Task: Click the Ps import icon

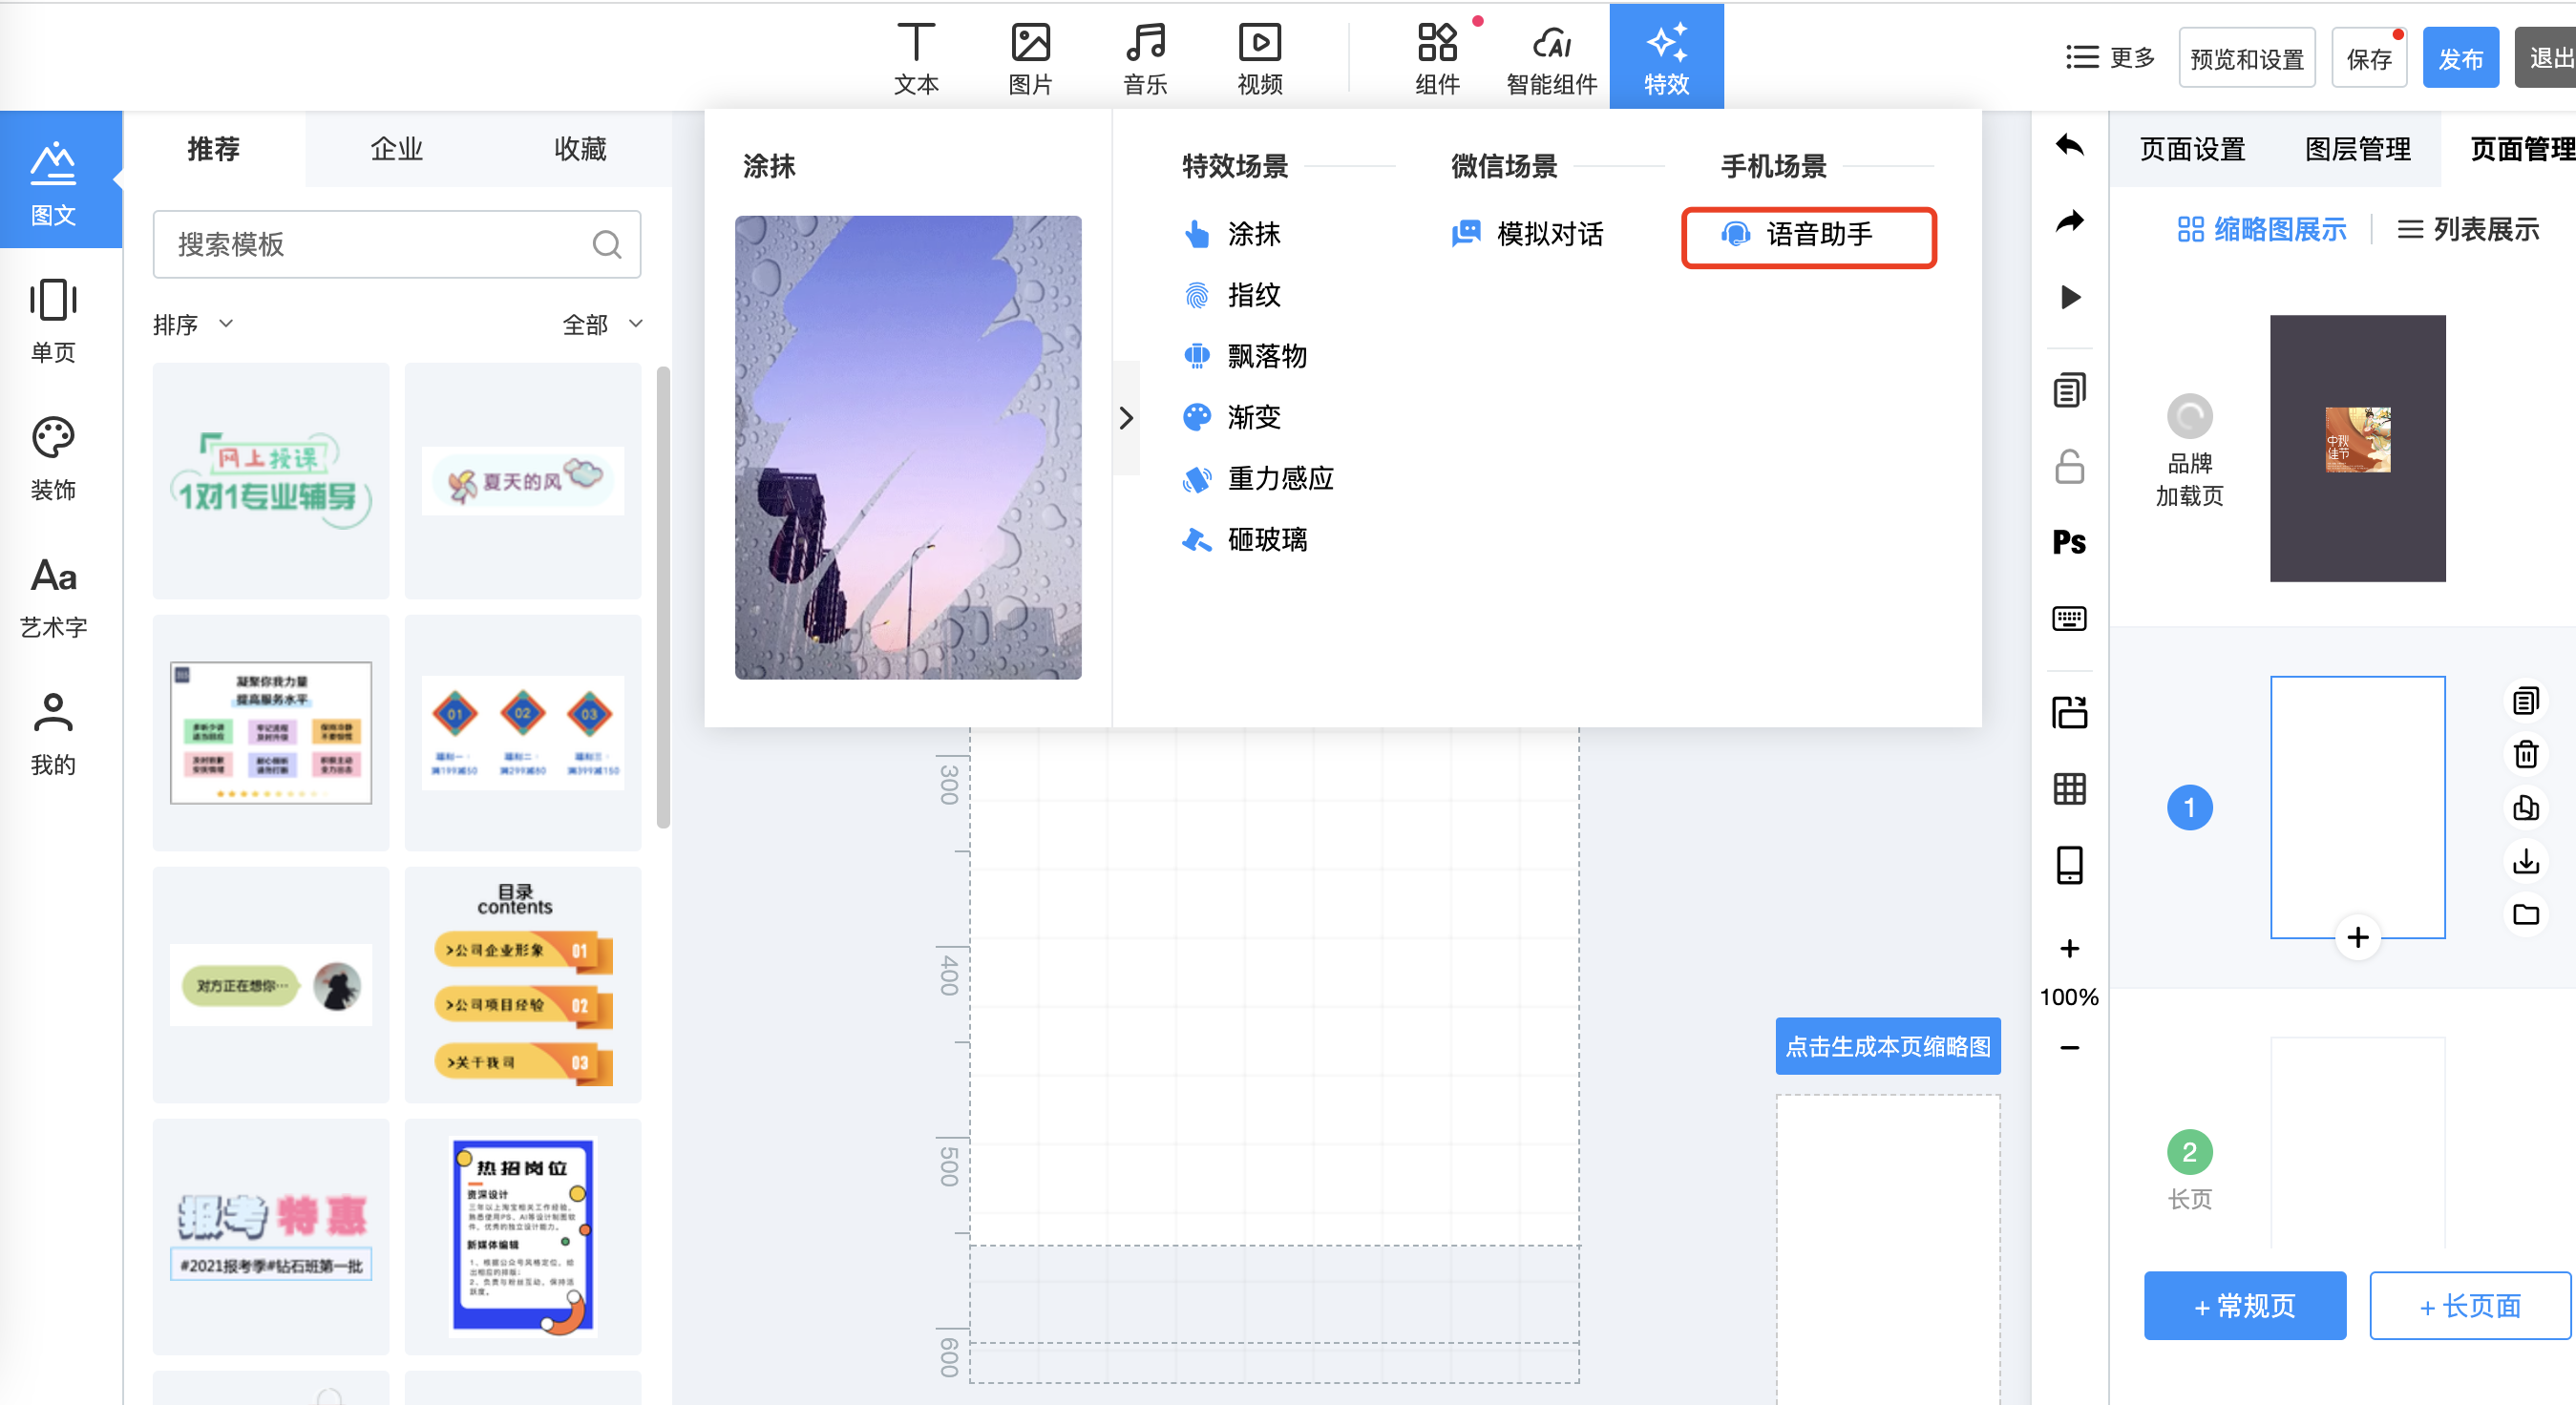Action: tap(2069, 542)
